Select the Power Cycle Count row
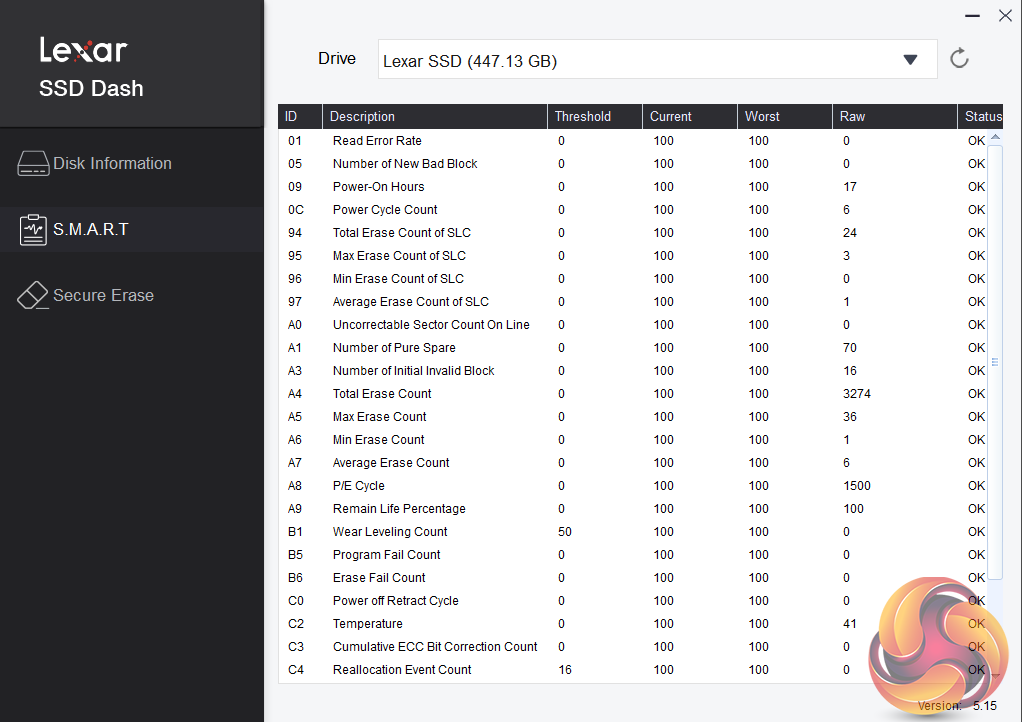1022x722 pixels. pyautogui.click(x=633, y=210)
